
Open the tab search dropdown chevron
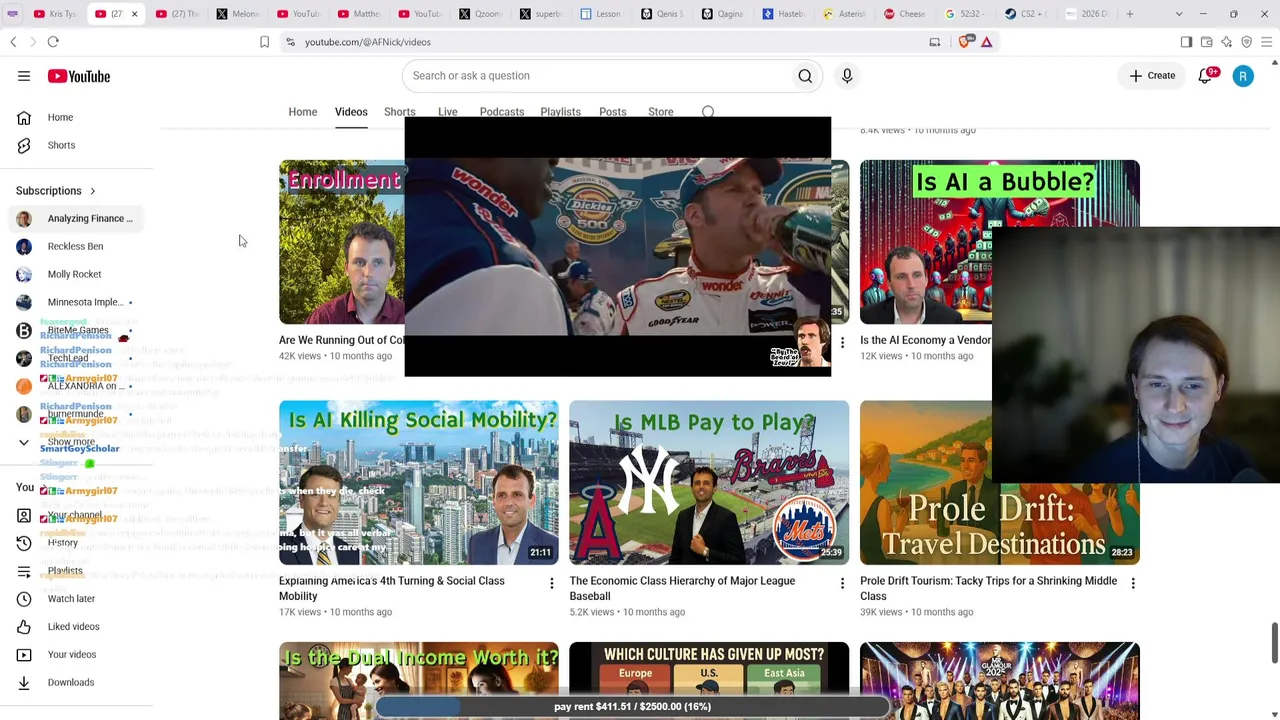pyautogui.click(x=1179, y=14)
